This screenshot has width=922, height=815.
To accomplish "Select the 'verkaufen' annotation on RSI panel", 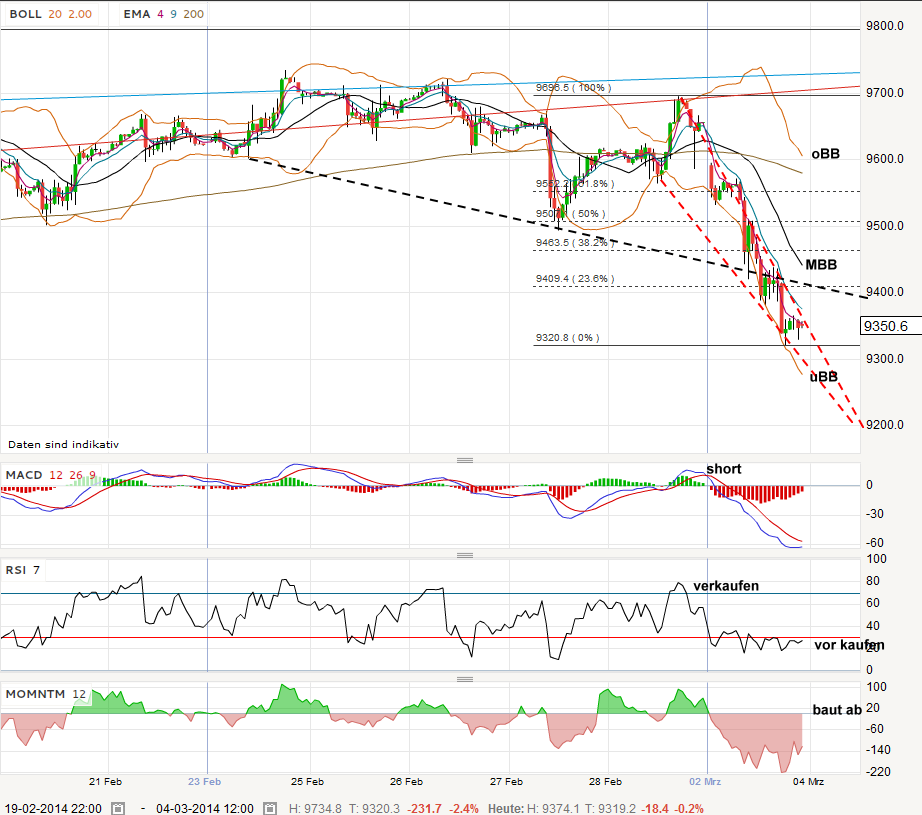I will 726,586.
